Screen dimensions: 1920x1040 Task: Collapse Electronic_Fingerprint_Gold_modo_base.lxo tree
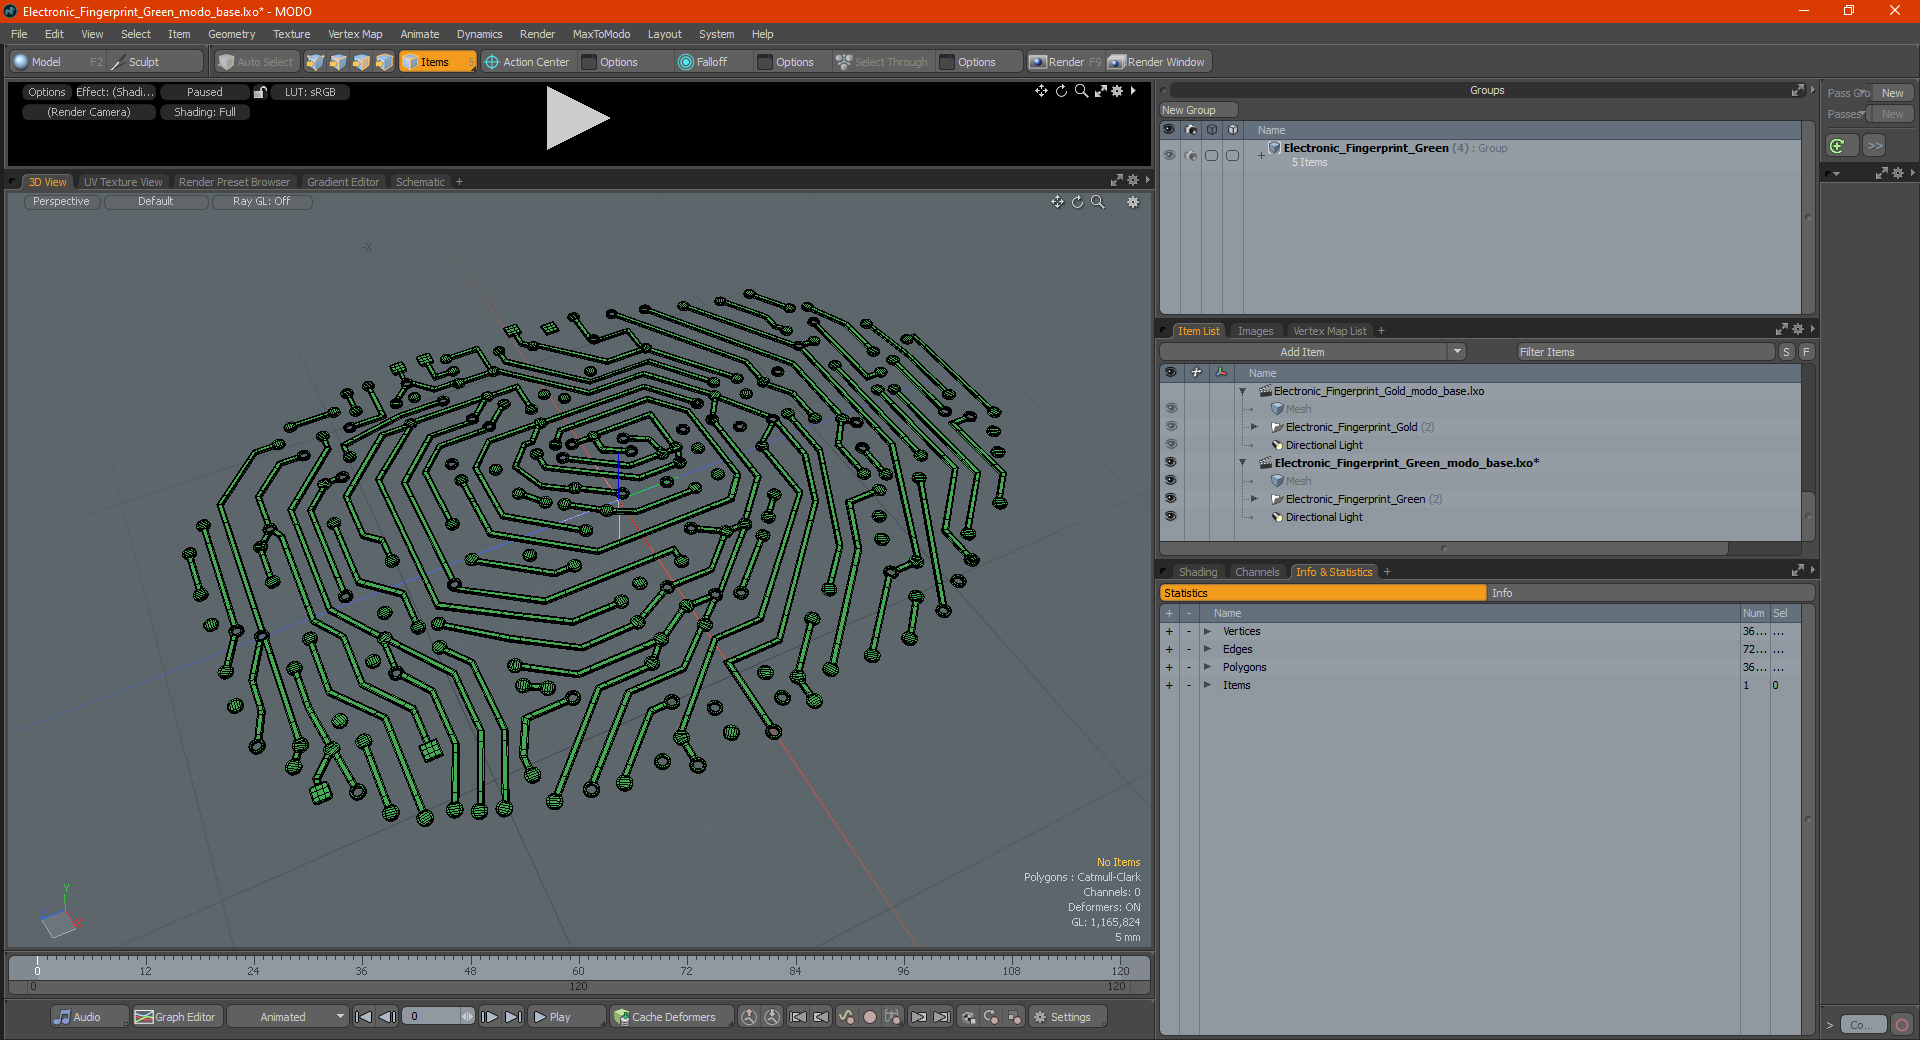tap(1243, 391)
